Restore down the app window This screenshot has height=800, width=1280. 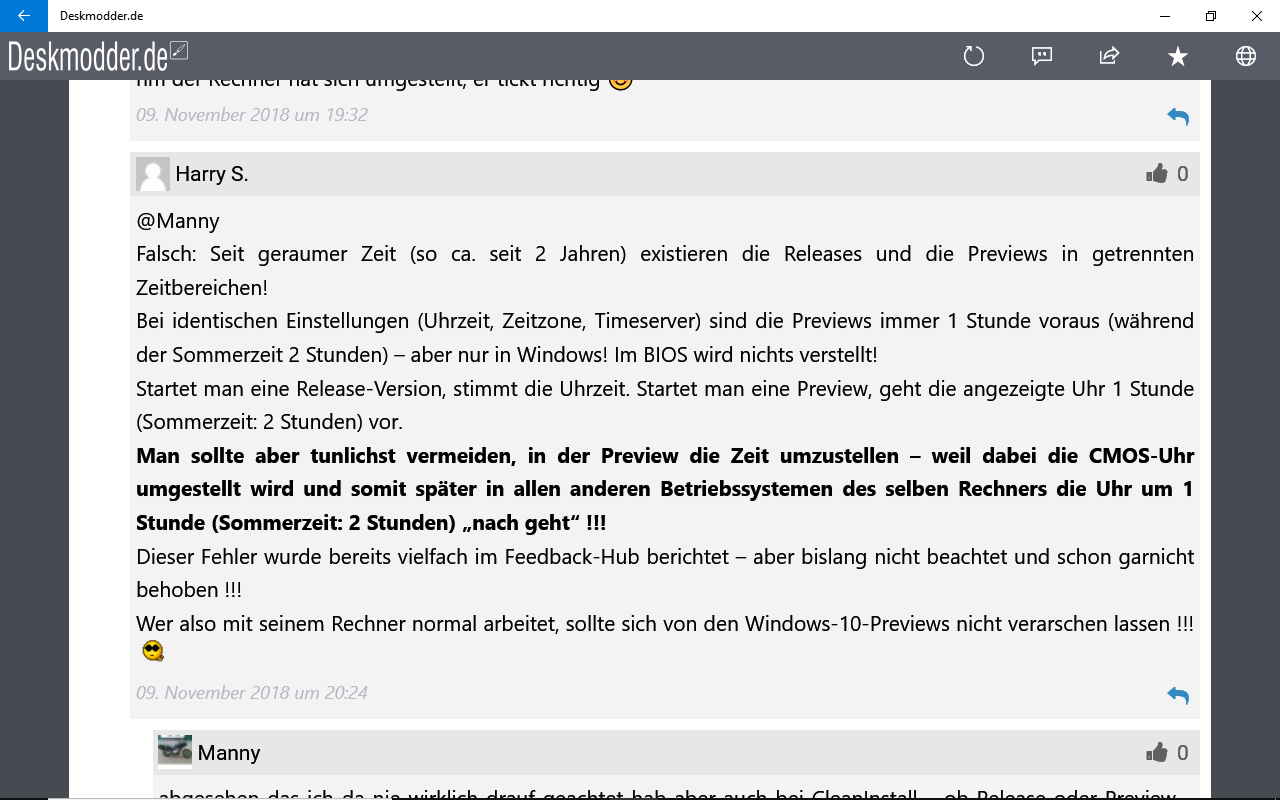(1211, 16)
